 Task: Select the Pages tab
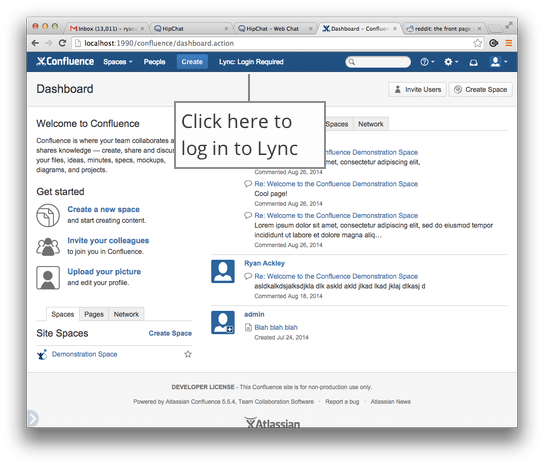point(94,314)
